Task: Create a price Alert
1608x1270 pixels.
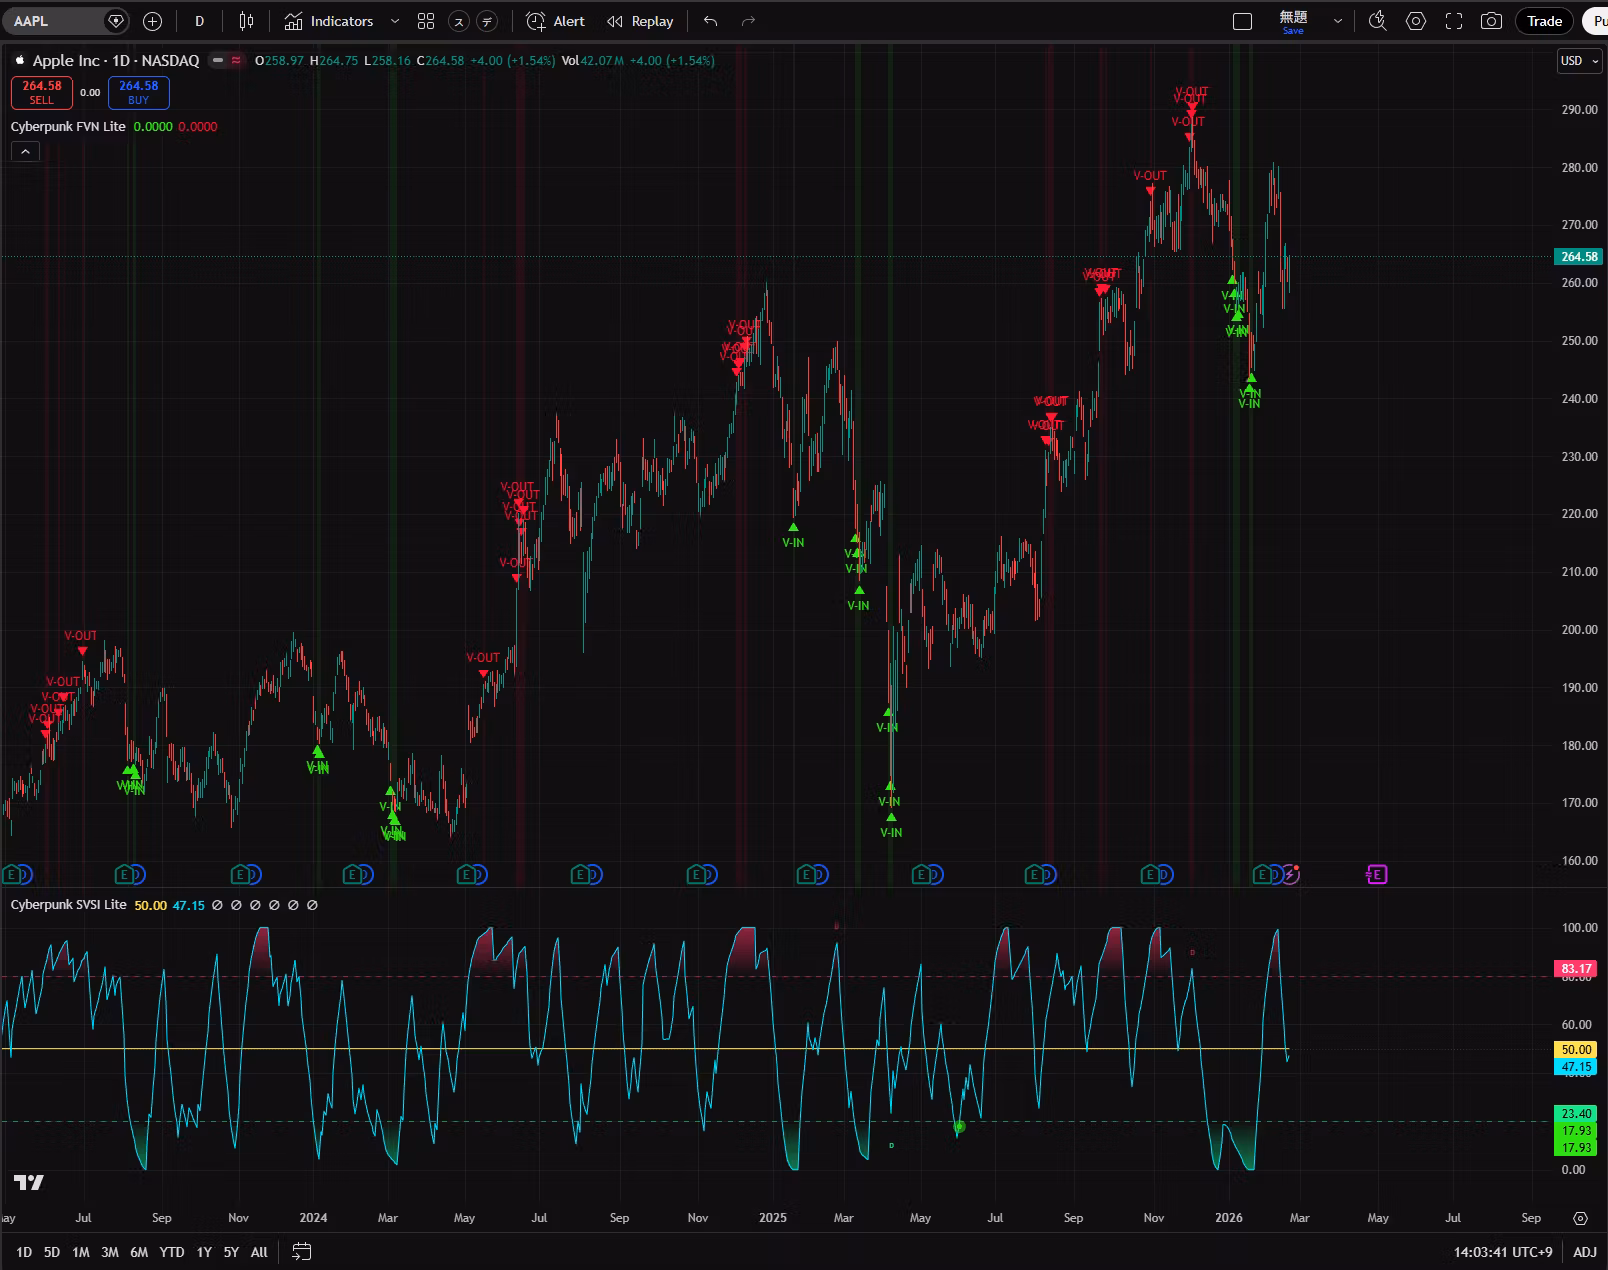Action: 556,21
